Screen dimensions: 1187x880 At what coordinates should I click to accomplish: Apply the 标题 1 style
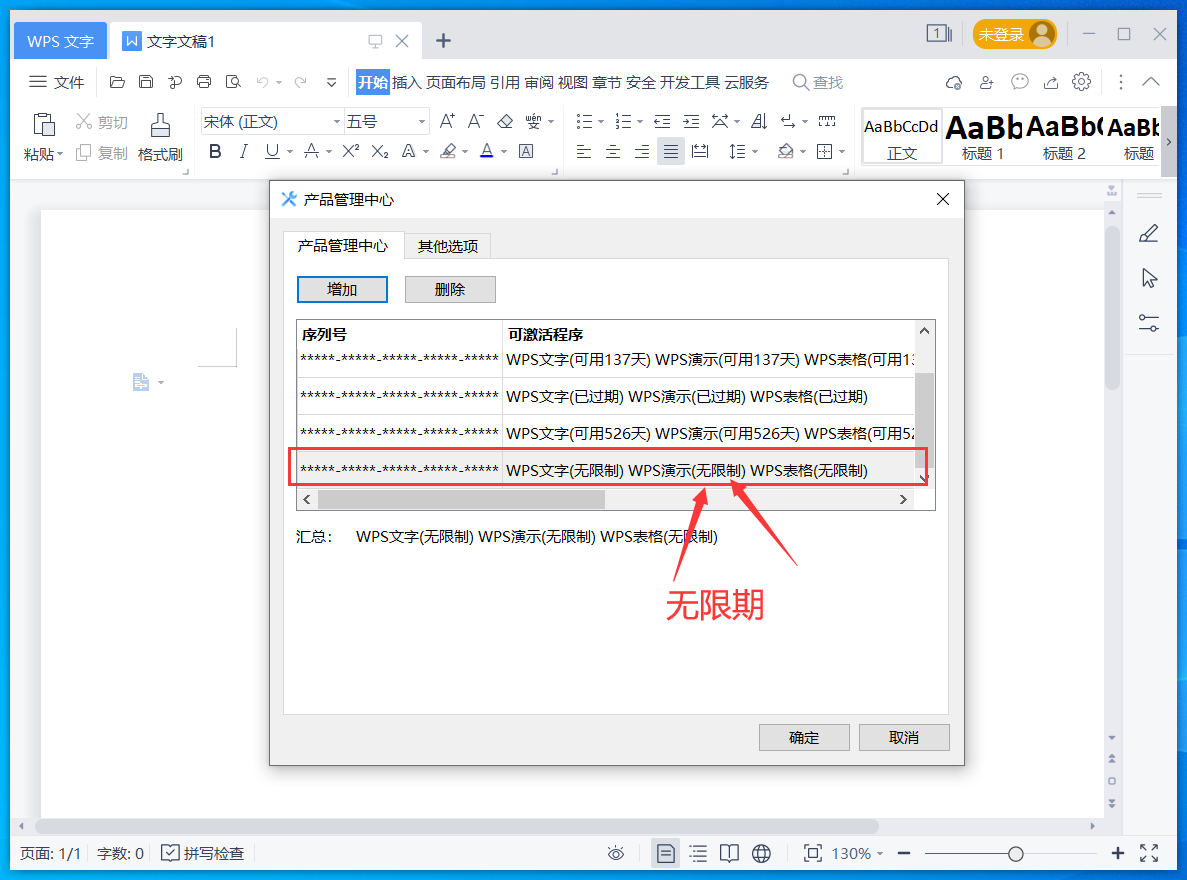point(983,136)
